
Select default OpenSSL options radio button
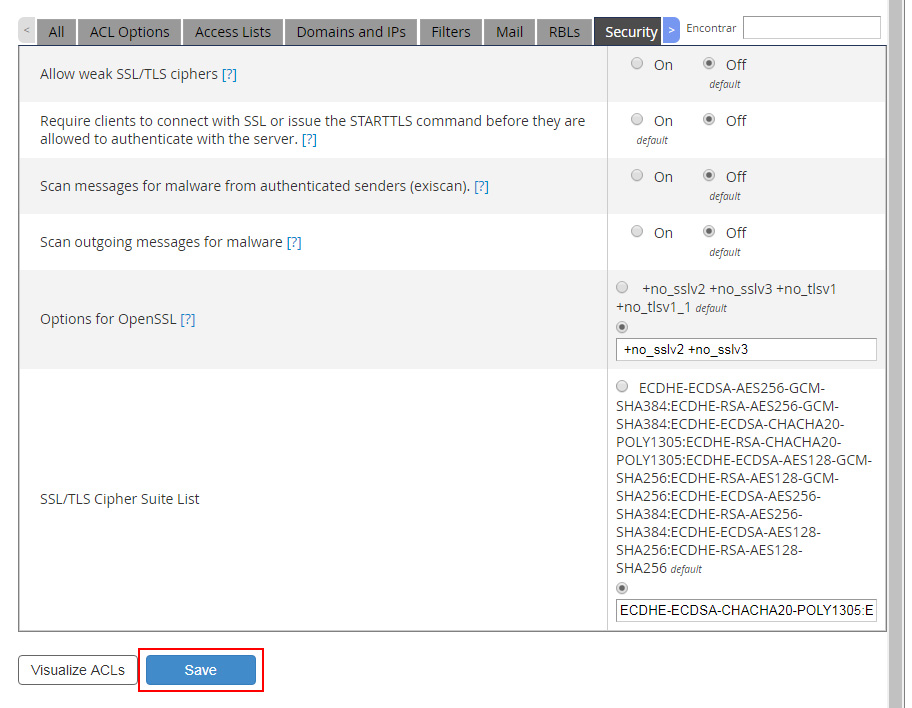coord(623,288)
